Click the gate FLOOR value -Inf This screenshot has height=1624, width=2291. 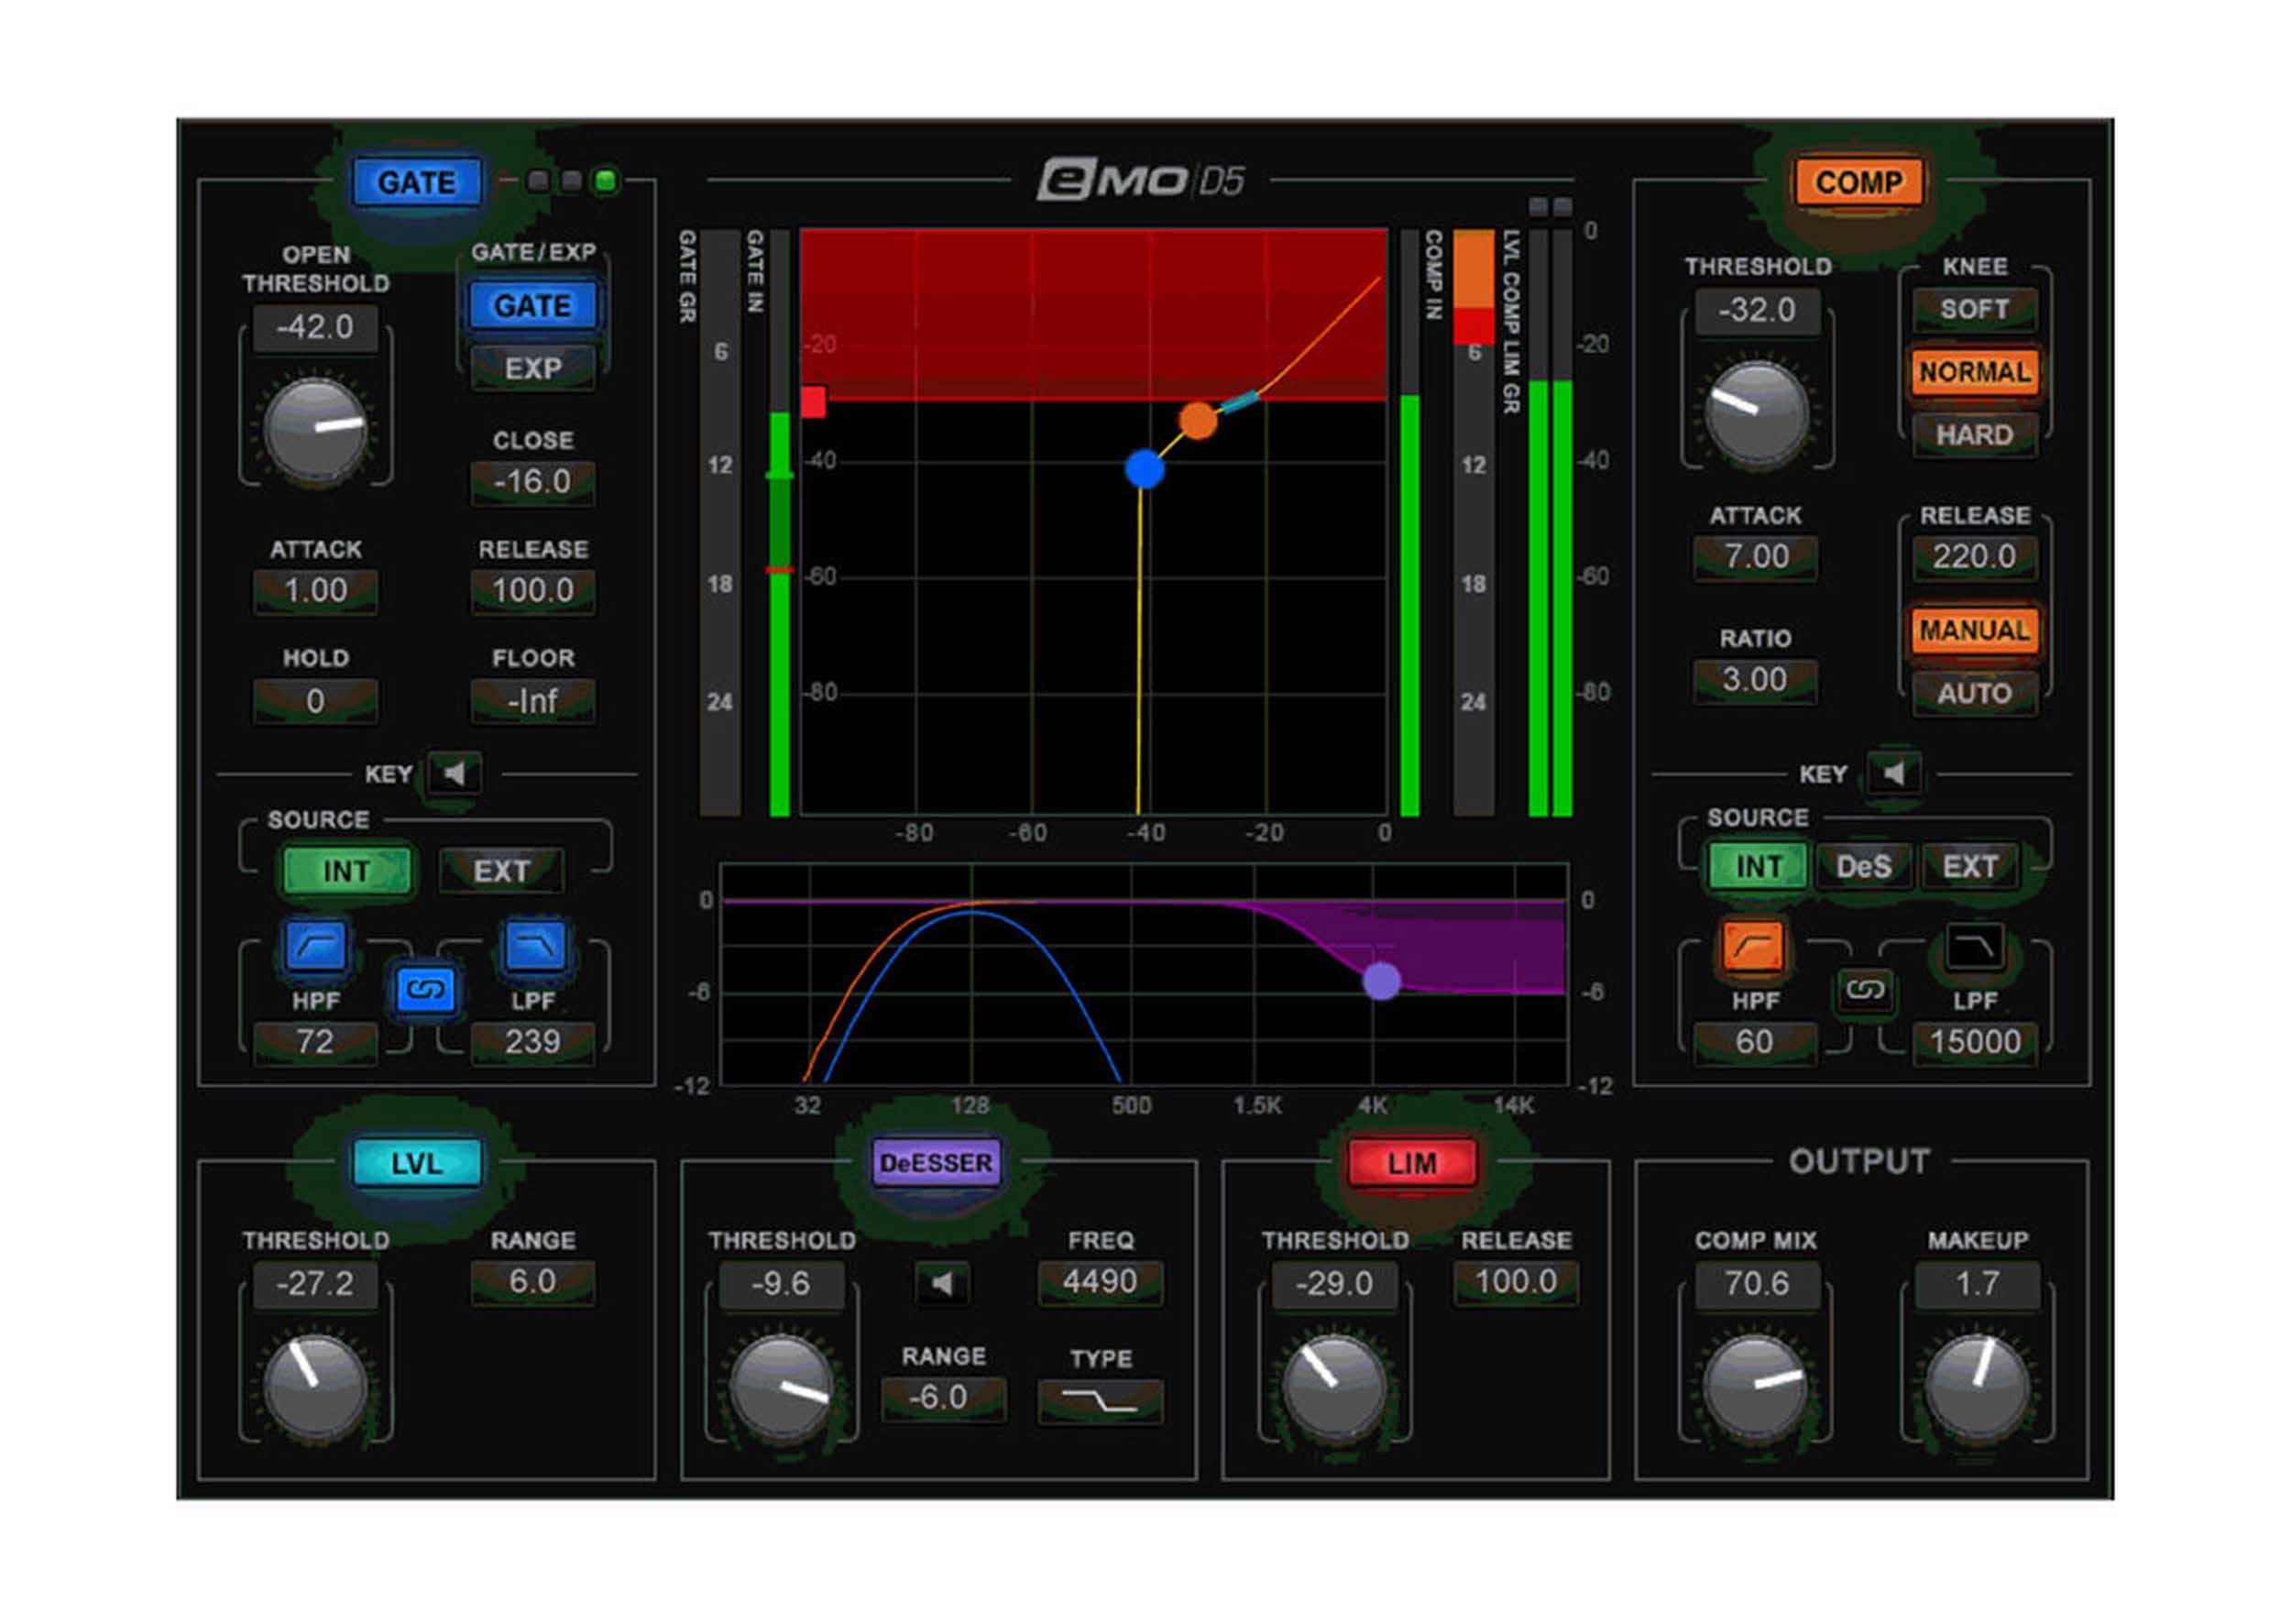tap(532, 700)
